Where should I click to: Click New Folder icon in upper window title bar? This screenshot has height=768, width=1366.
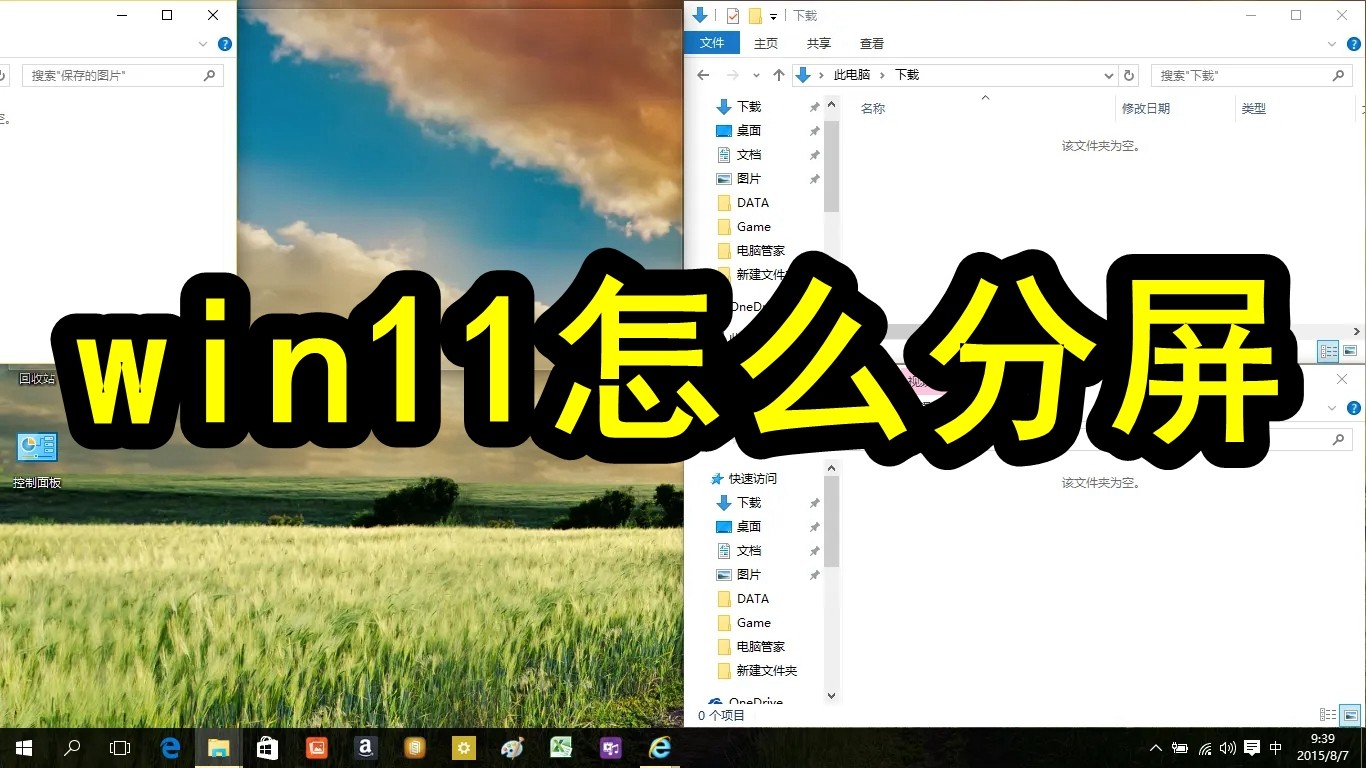point(756,15)
